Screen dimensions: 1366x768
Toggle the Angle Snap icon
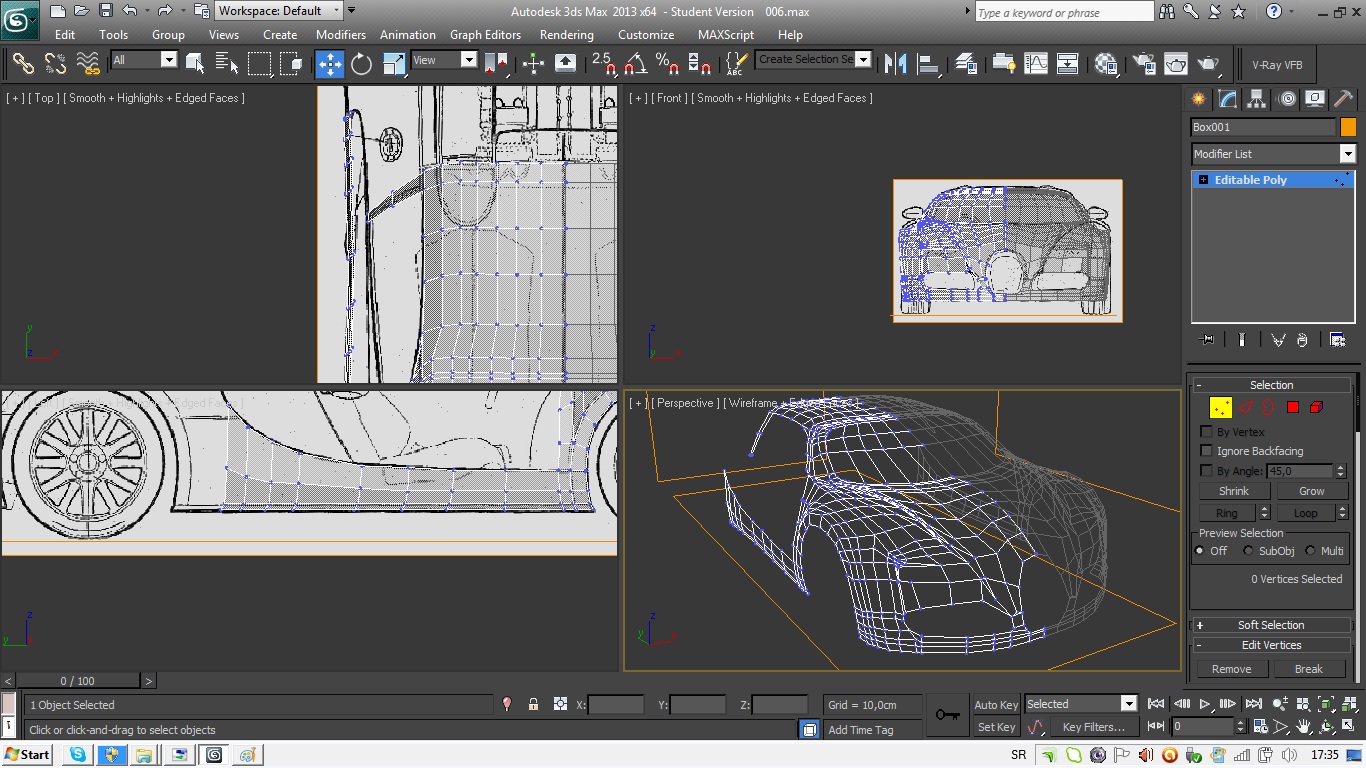(636, 64)
